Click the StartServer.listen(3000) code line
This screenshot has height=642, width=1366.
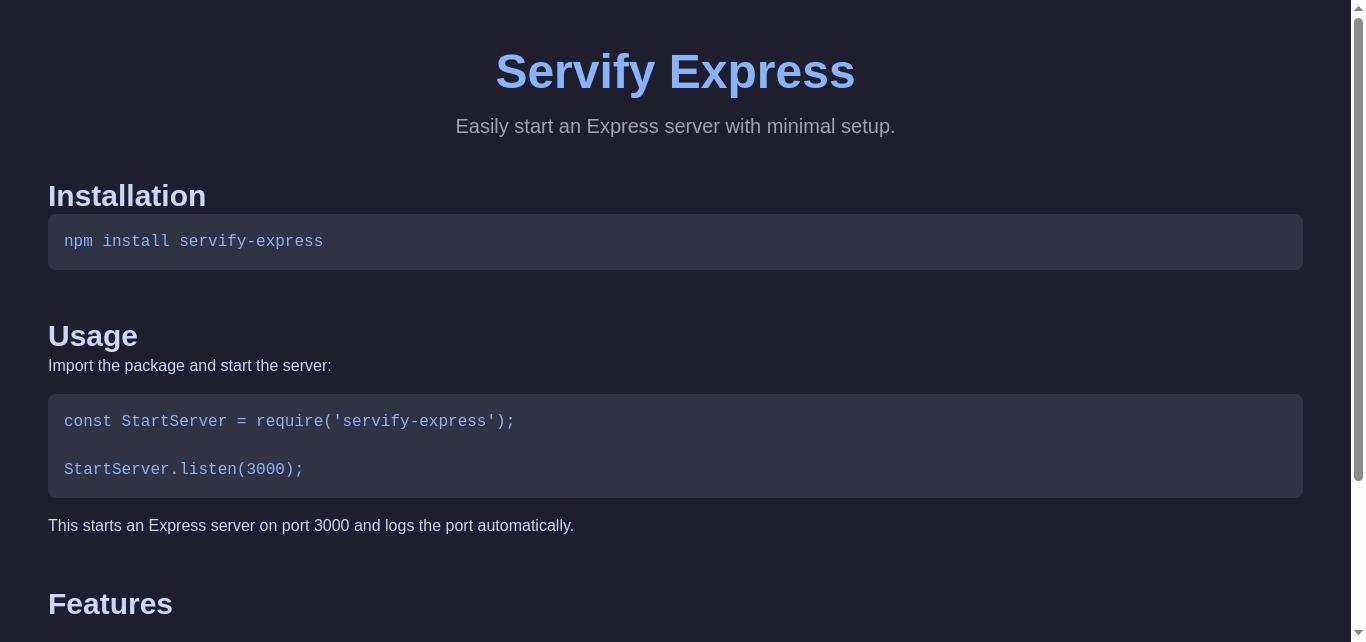pos(184,469)
